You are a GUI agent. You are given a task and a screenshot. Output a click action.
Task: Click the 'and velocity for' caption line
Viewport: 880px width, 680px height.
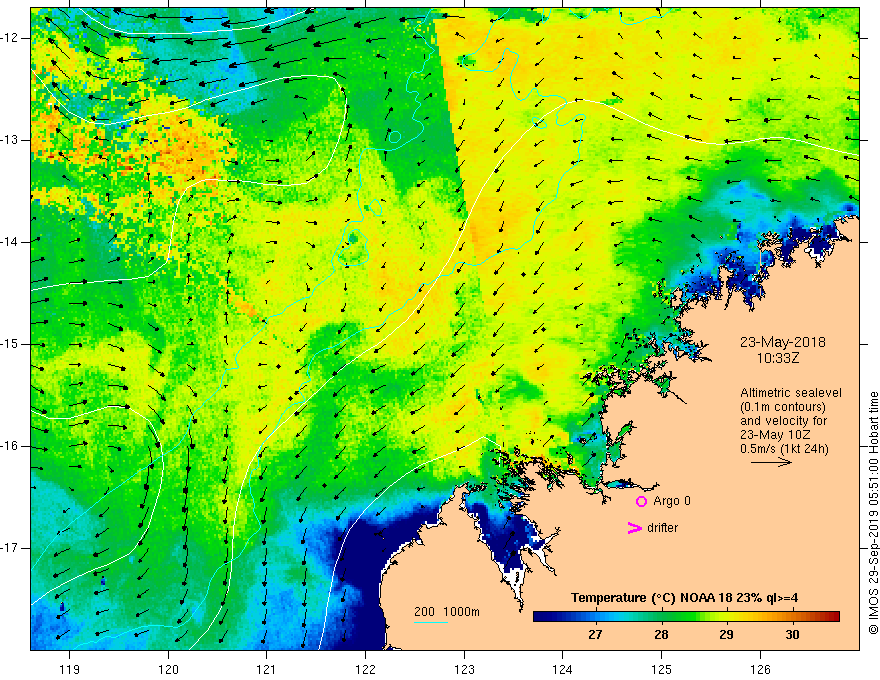784,421
